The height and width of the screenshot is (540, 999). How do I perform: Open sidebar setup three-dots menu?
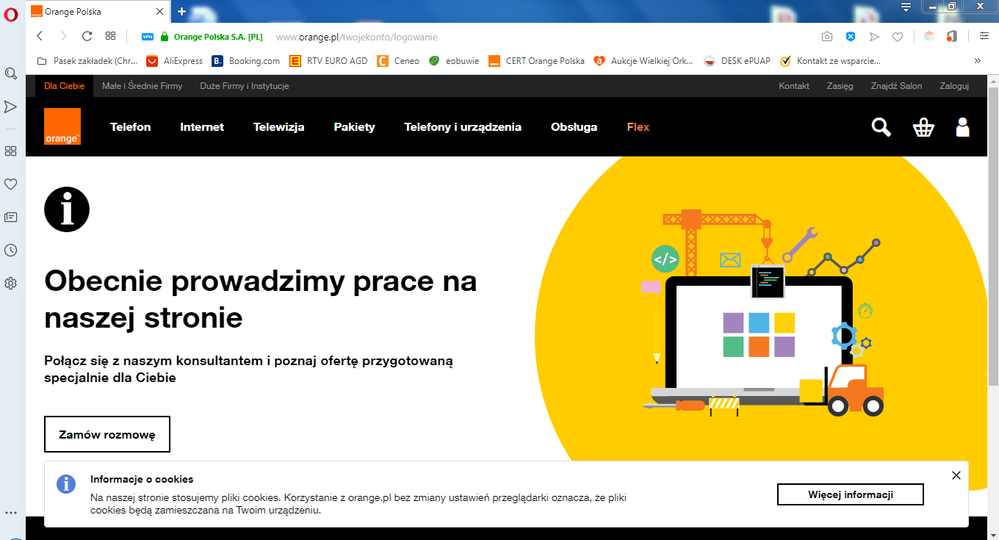point(11,513)
